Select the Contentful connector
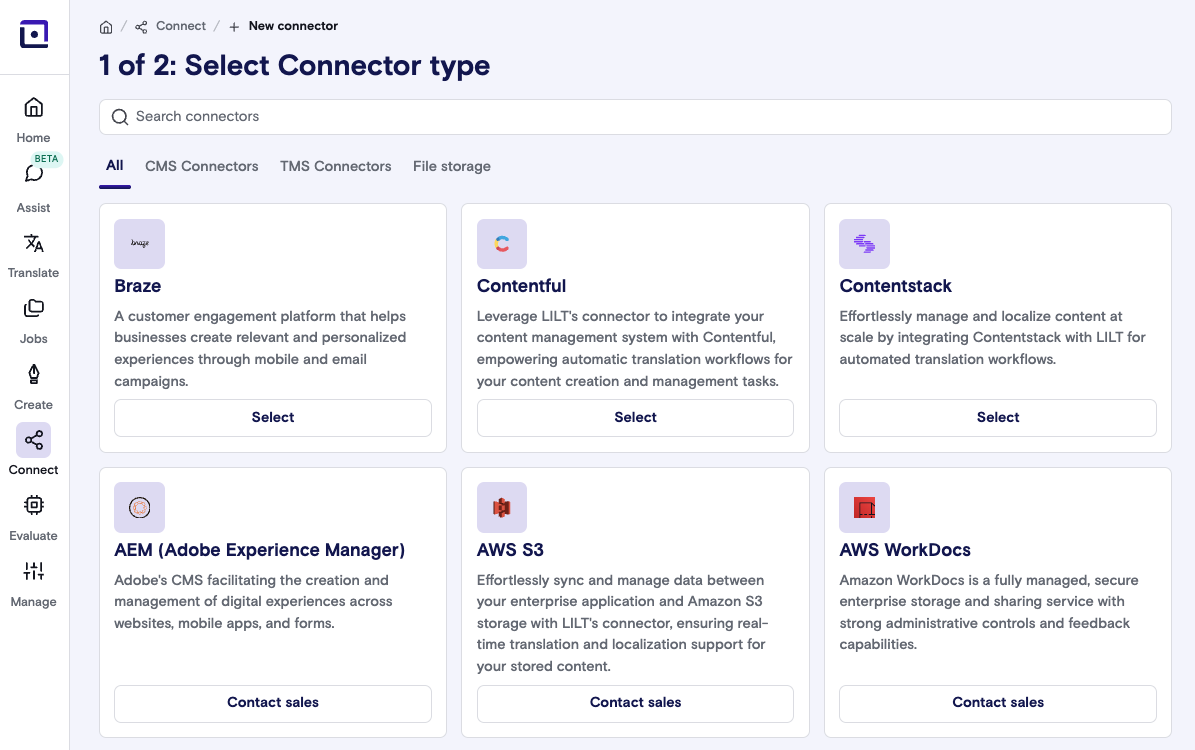 tap(635, 418)
